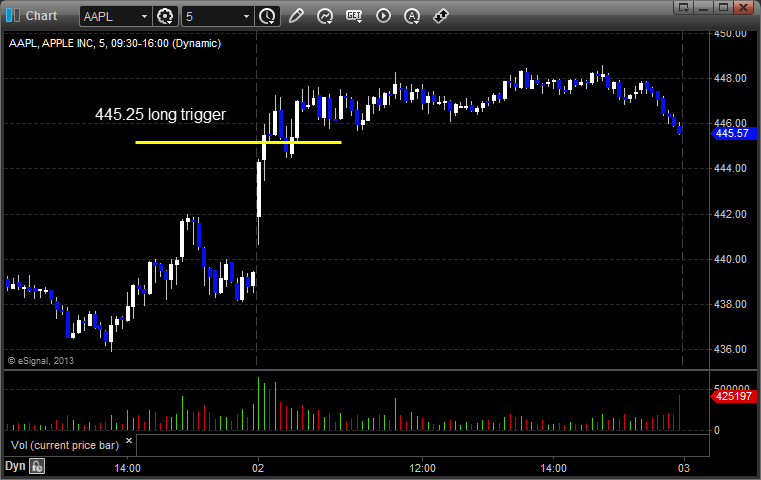Open the circled A alerts menu
The height and width of the screenshot is (480, 761).
click(x=412, y=16)
